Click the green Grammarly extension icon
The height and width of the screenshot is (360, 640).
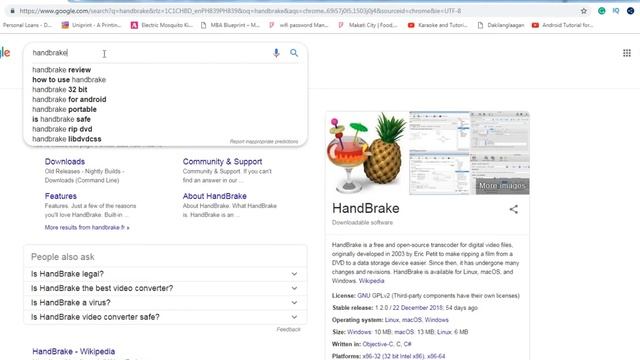[x=602, y=11]
